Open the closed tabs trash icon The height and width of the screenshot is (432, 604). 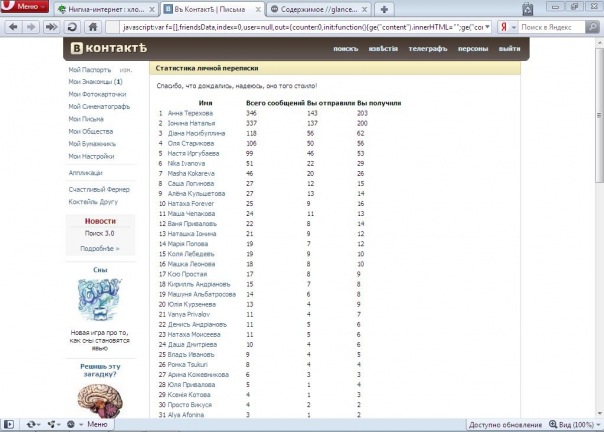pos(527,9)
